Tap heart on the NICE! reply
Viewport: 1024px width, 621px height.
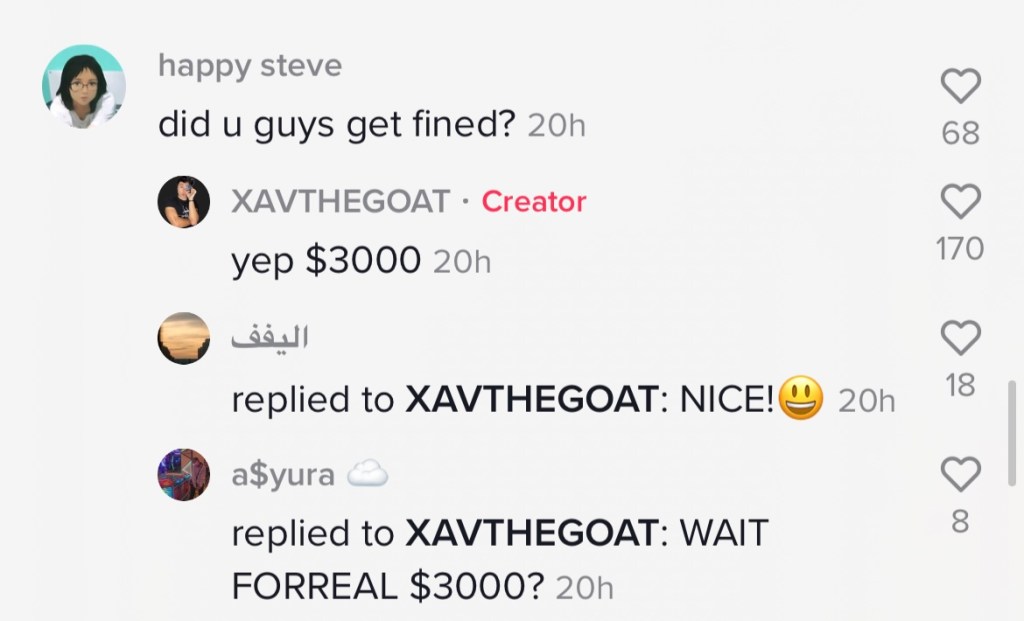961,338
